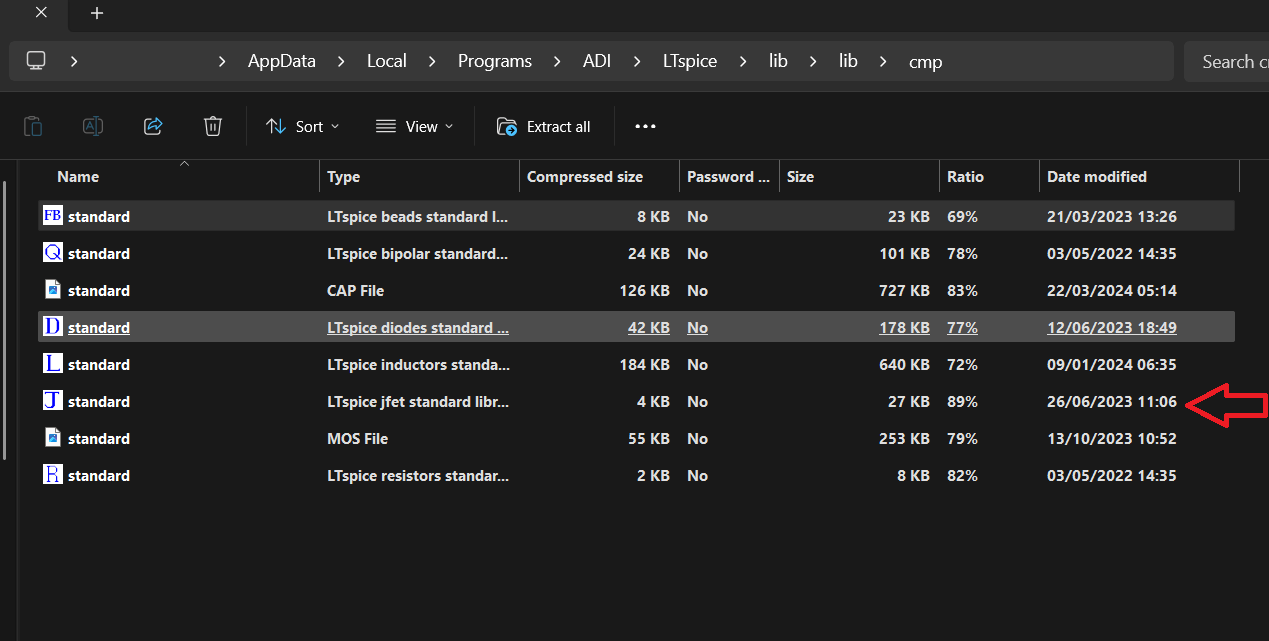
Task: Open the Sort dropdown
Action: tap(302, 126)
